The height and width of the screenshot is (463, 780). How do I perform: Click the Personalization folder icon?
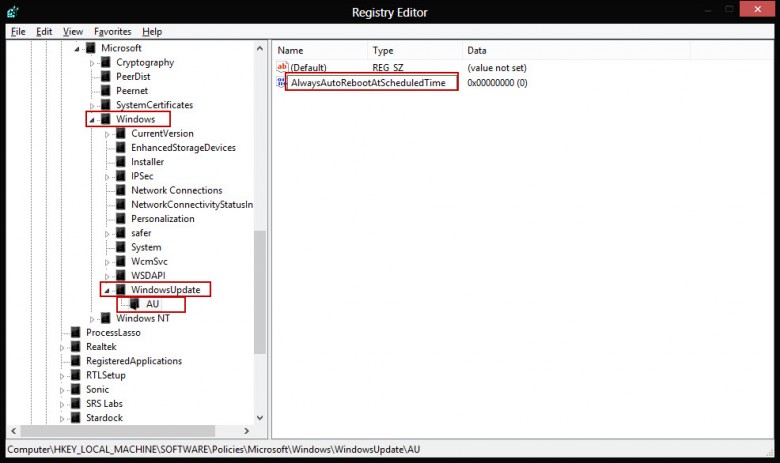(120, 218)
